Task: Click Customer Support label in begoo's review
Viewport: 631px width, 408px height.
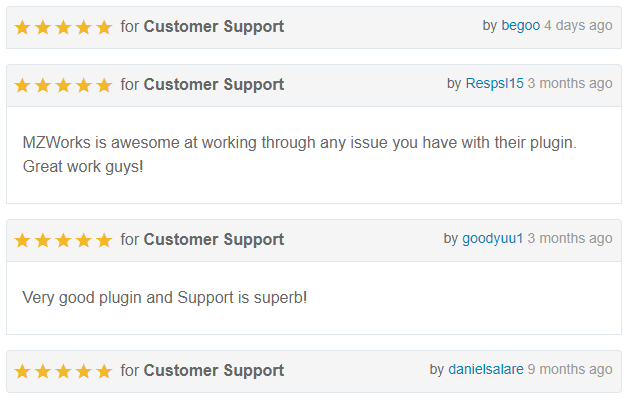Action: [214, 27]
